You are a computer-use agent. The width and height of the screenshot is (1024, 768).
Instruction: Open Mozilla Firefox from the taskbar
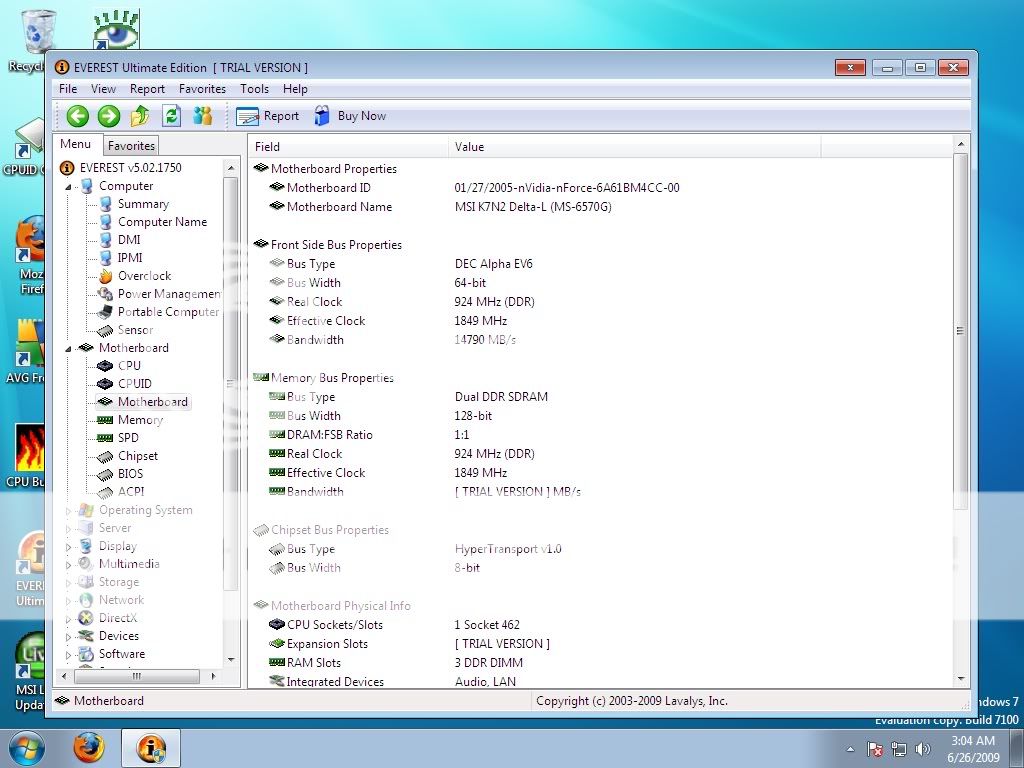click(x=89, y=746)
